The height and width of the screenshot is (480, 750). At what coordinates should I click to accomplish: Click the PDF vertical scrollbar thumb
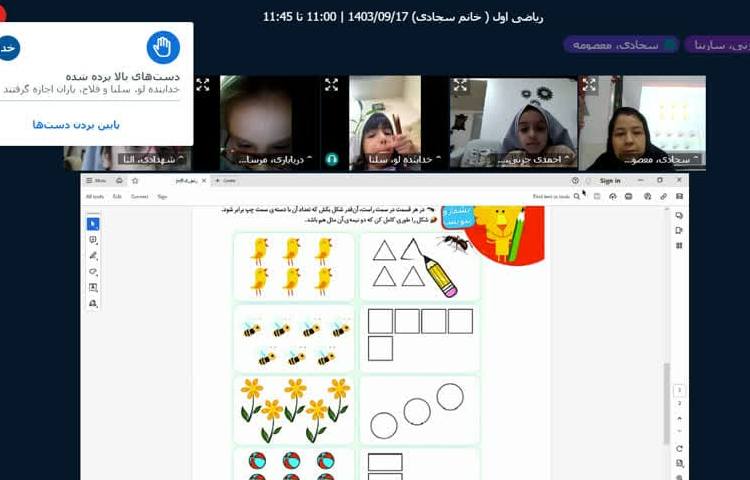pyautogui.click(x=667, y=404)
